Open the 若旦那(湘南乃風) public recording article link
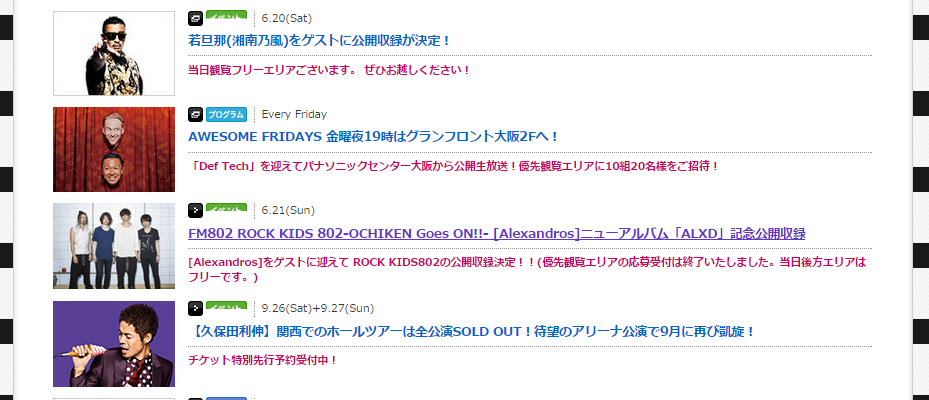Viewport: 929px width, 400px height. (x=319, y=41)
